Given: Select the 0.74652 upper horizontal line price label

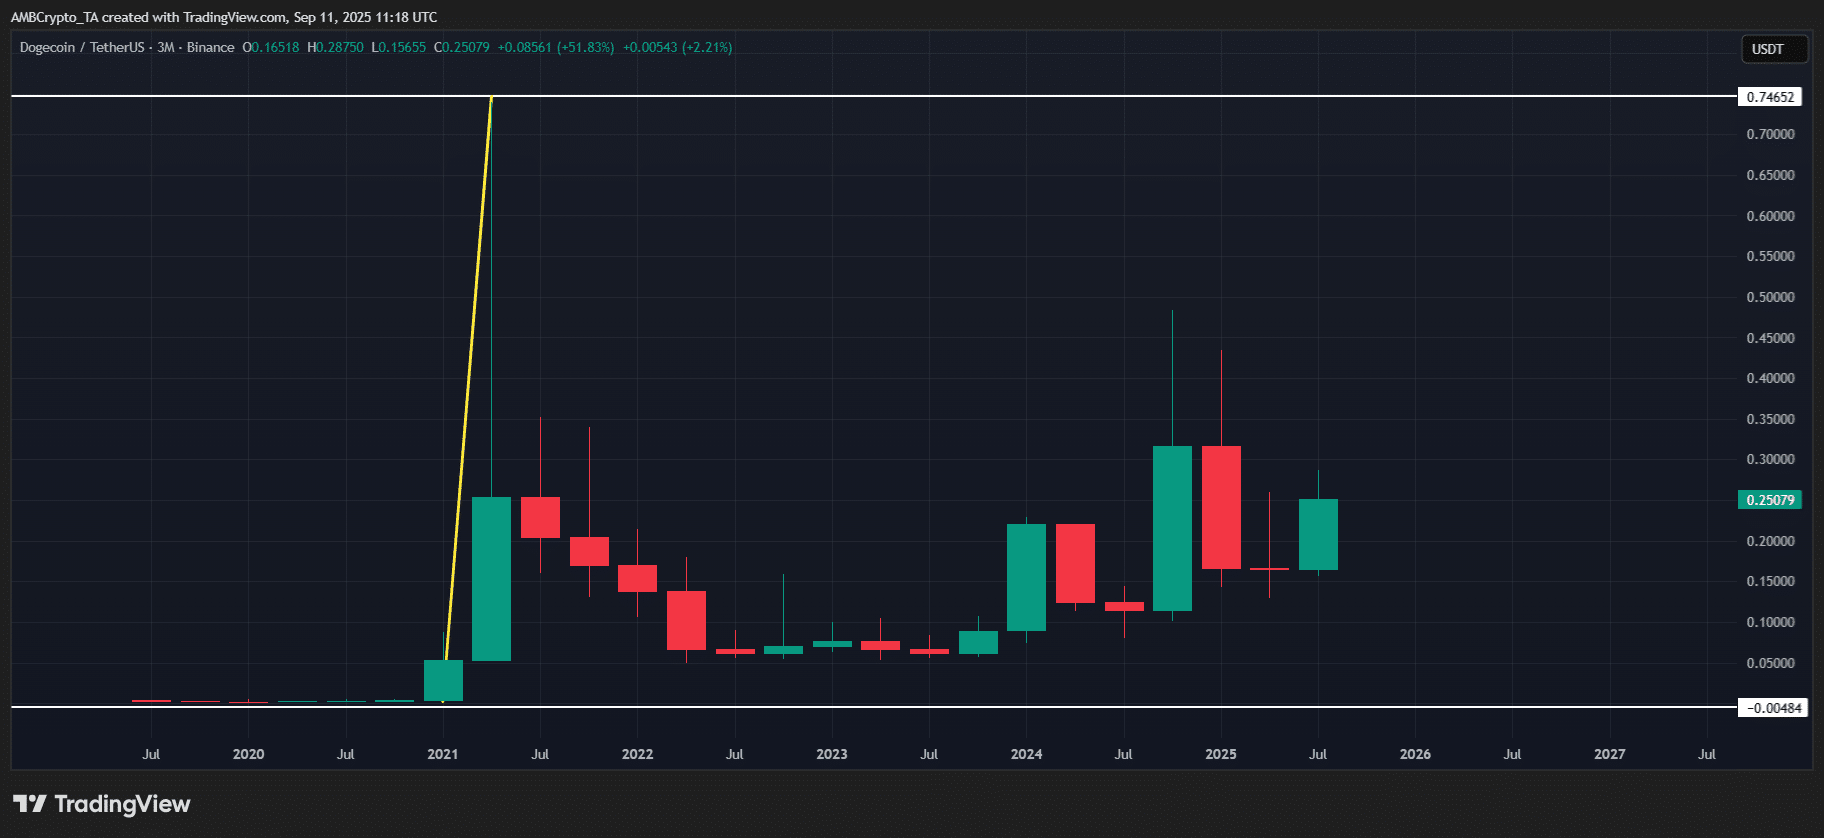Looking at the screenshot, I should pyautogui.click(x=1769, y=97).
